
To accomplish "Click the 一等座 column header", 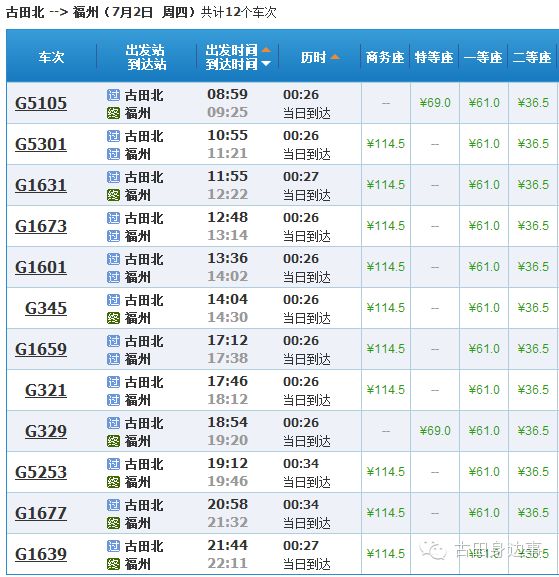I will click(x=483, y=57).
